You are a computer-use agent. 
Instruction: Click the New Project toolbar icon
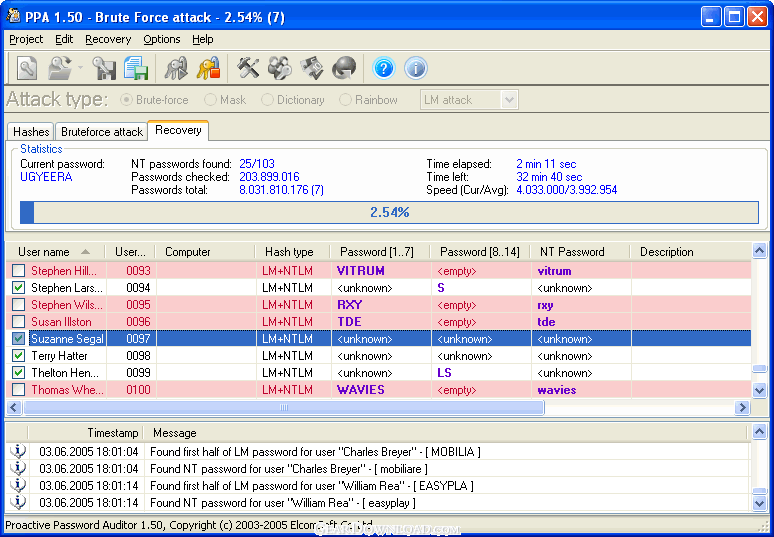pos(27,68)
